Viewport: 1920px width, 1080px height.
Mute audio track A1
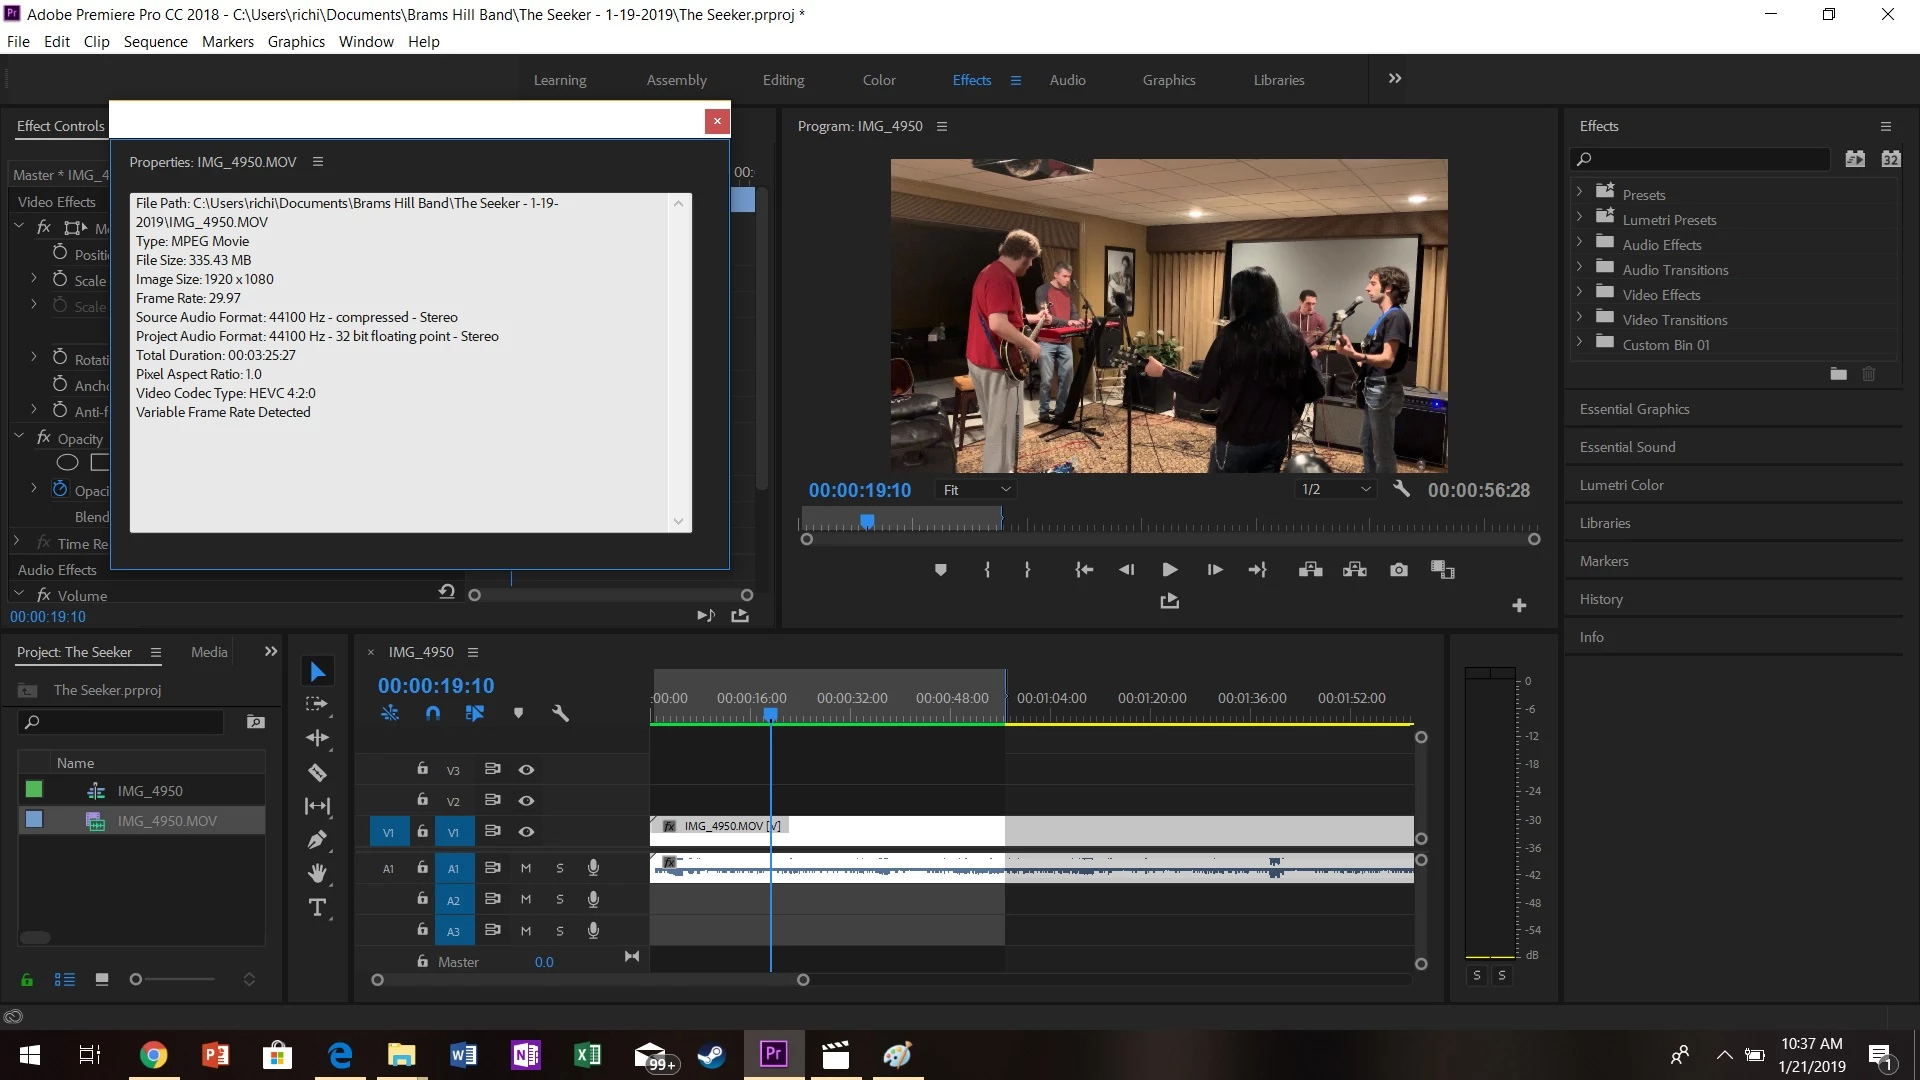coord(526,868)
